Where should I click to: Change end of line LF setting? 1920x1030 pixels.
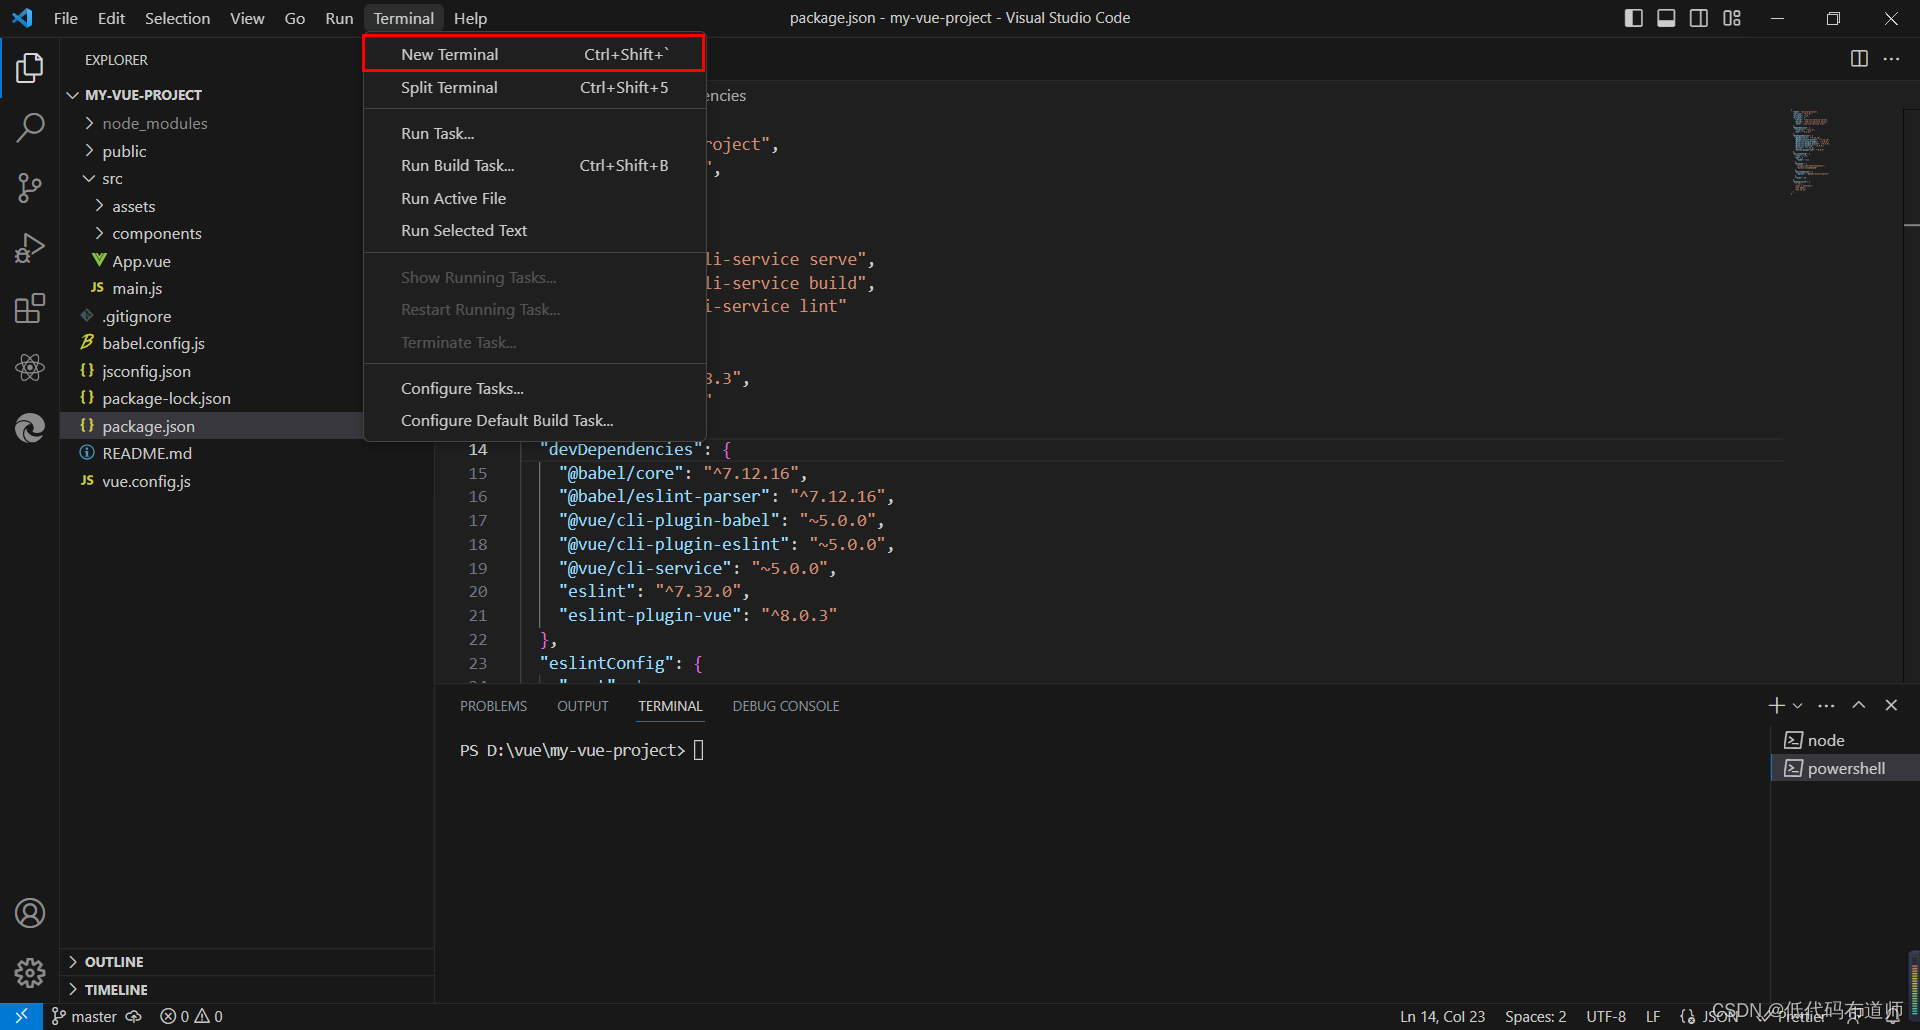pyautogui.click(x=1653, y=1016)
